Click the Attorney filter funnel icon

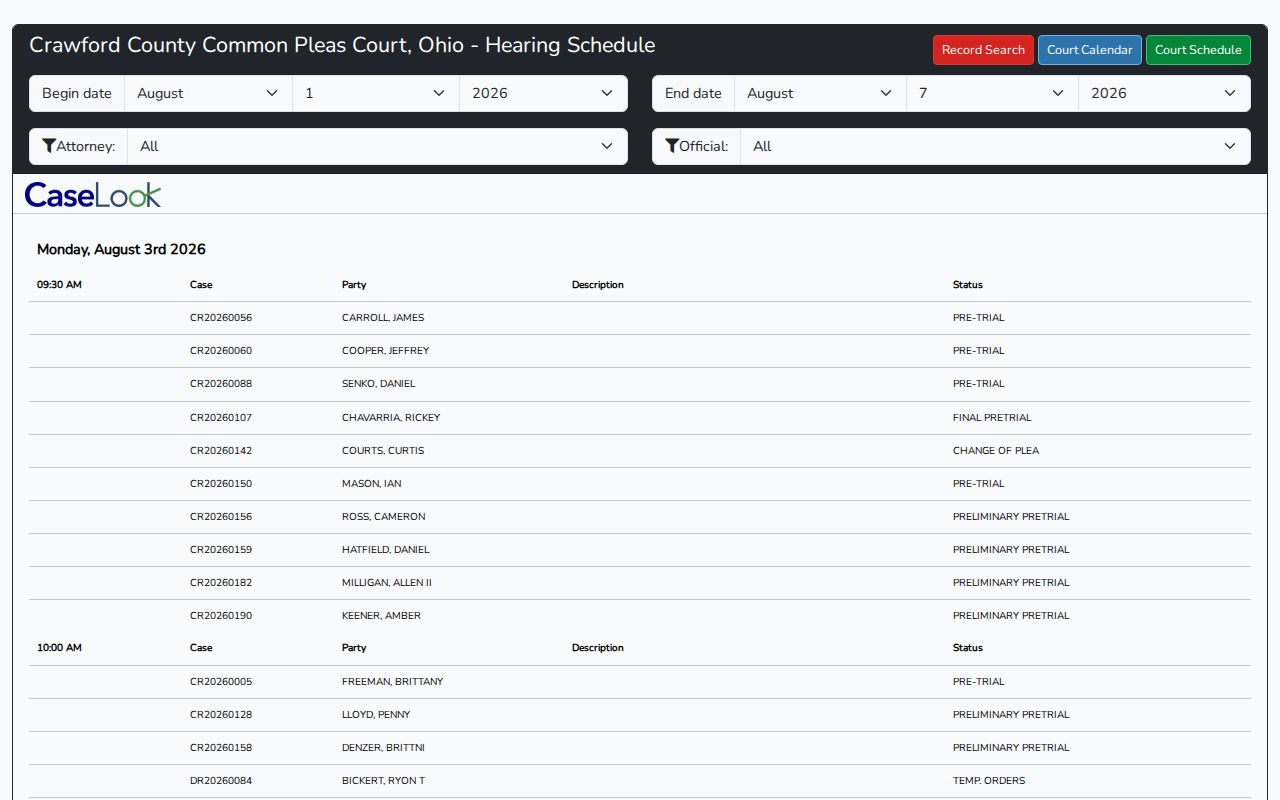[49, 146]
